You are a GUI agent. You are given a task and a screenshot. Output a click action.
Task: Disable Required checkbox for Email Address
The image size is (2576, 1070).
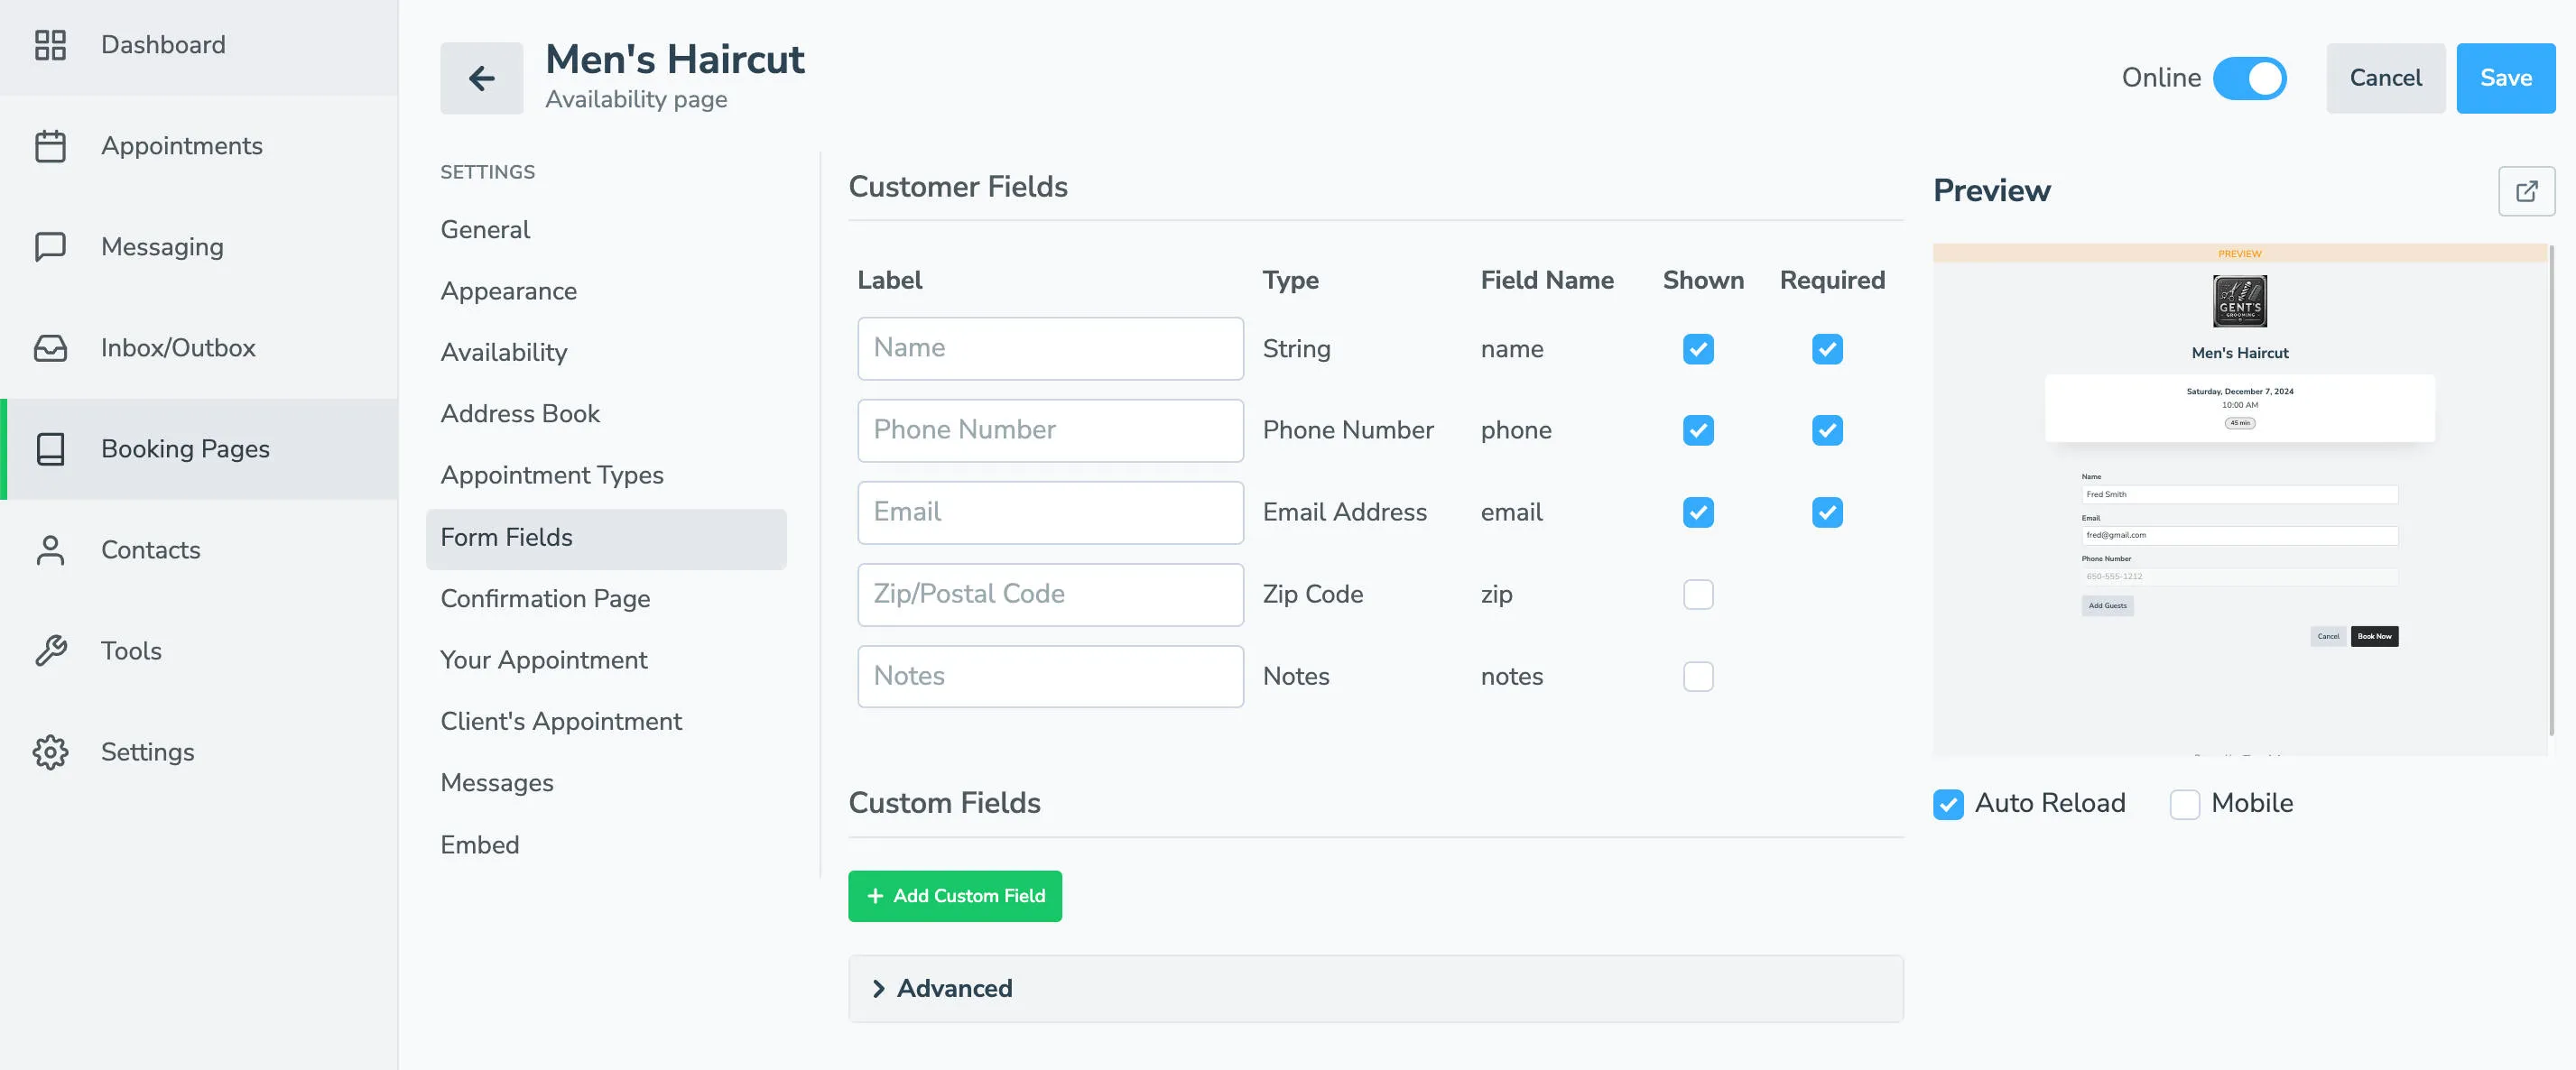click(1827, 512)
